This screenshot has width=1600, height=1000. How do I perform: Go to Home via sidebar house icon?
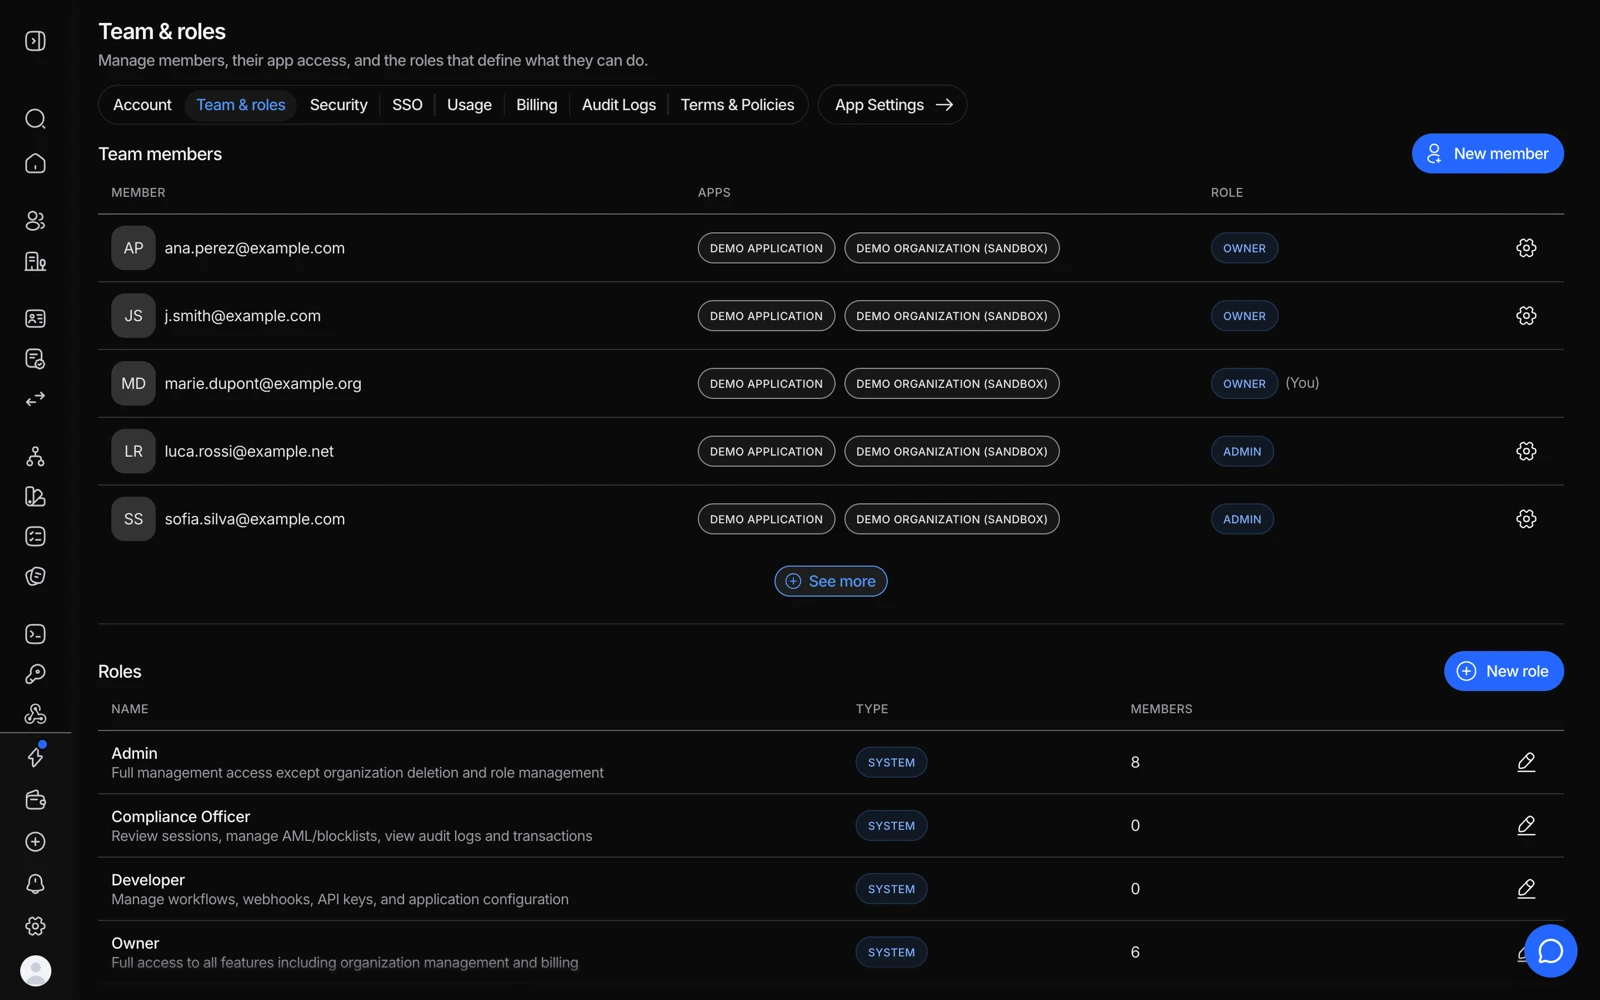pos(35,163)
